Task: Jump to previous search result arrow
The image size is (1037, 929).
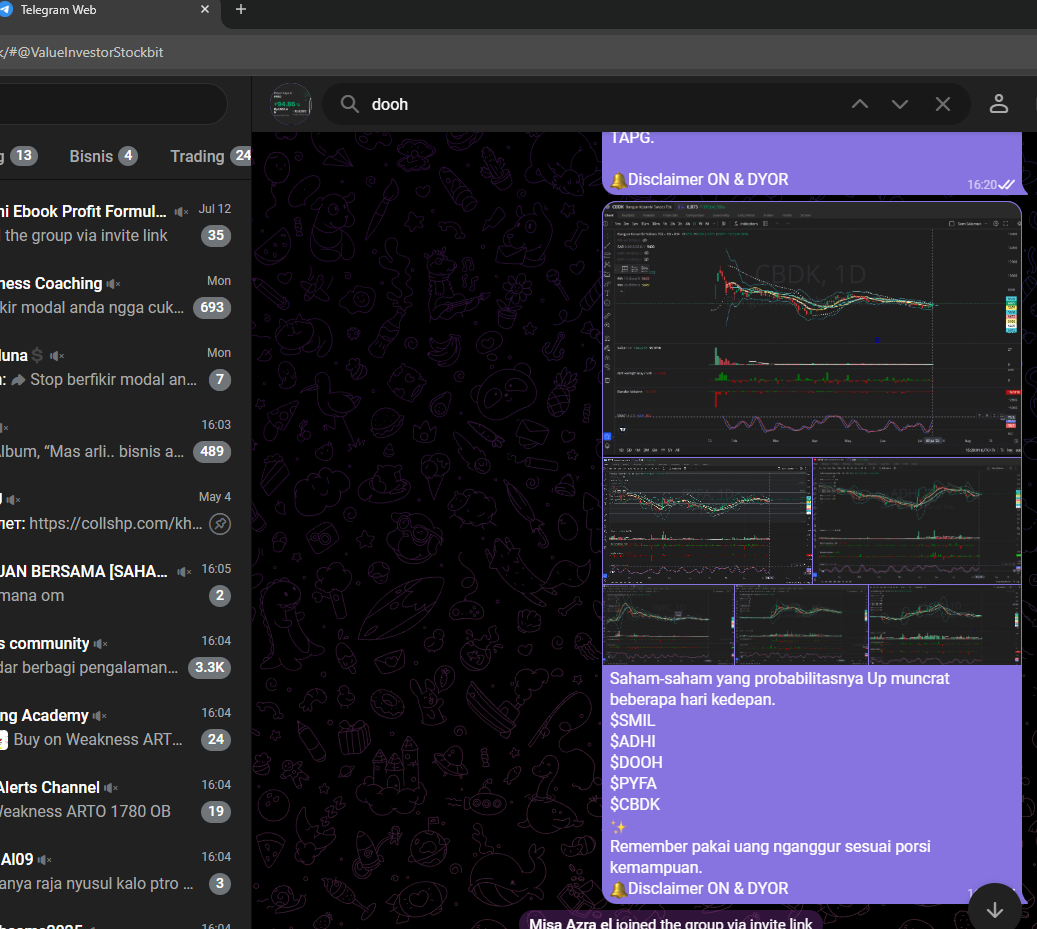Action: (859, 104)
